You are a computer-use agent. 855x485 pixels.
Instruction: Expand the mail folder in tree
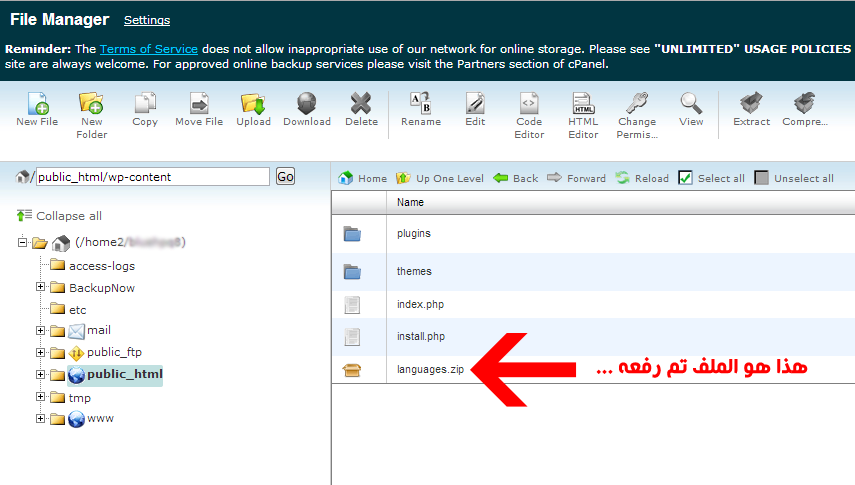click(x=41, y=331)
